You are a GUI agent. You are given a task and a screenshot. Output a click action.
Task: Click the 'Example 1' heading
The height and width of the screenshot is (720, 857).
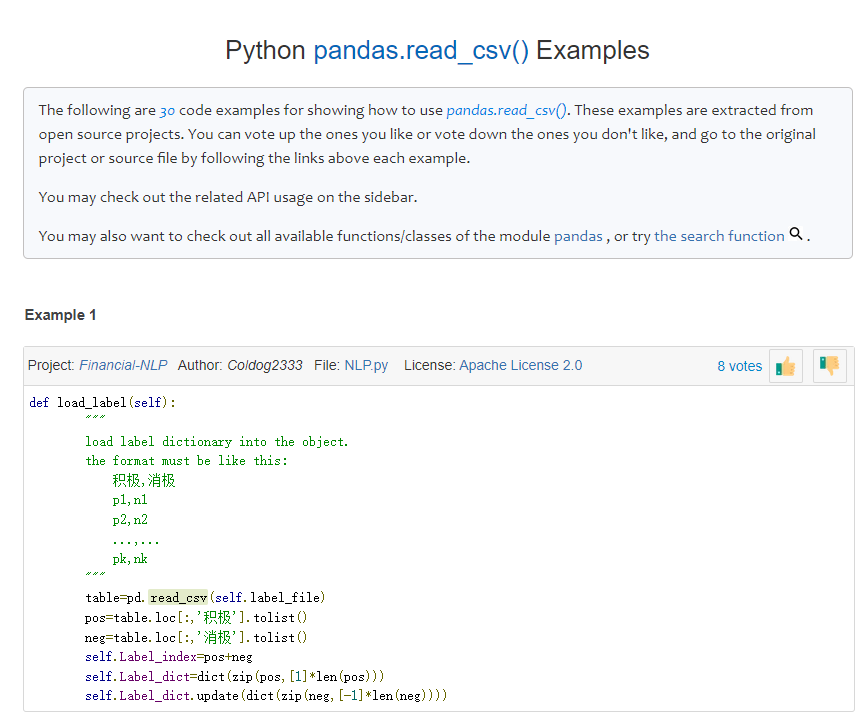coord(60,315)
